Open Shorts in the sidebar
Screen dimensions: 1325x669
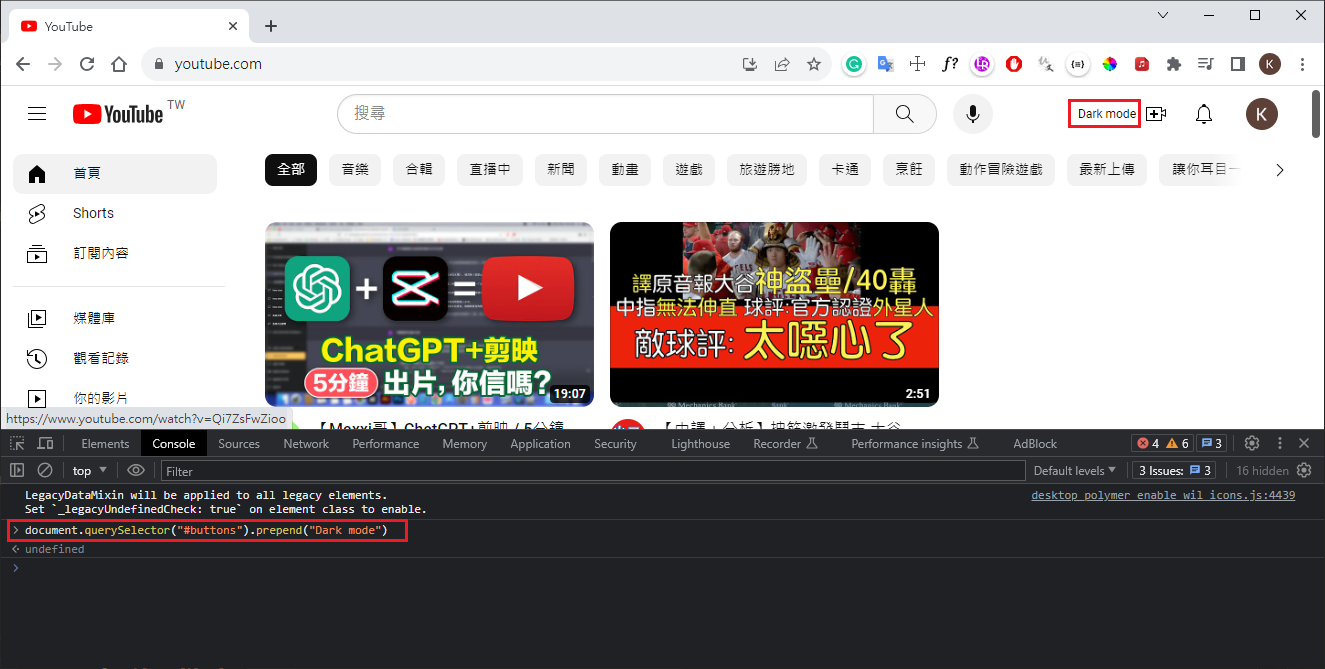point(93,213)
